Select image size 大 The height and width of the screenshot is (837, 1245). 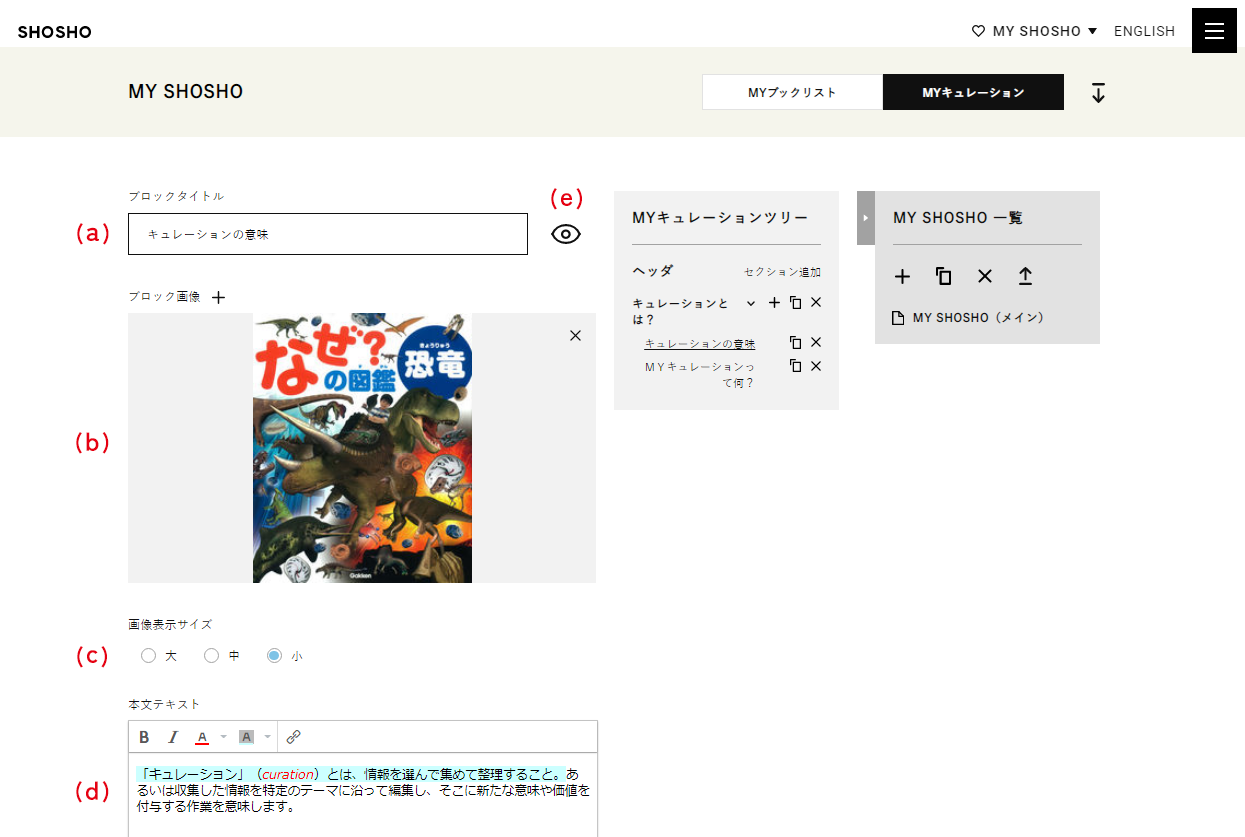click(x=148, y=656)
